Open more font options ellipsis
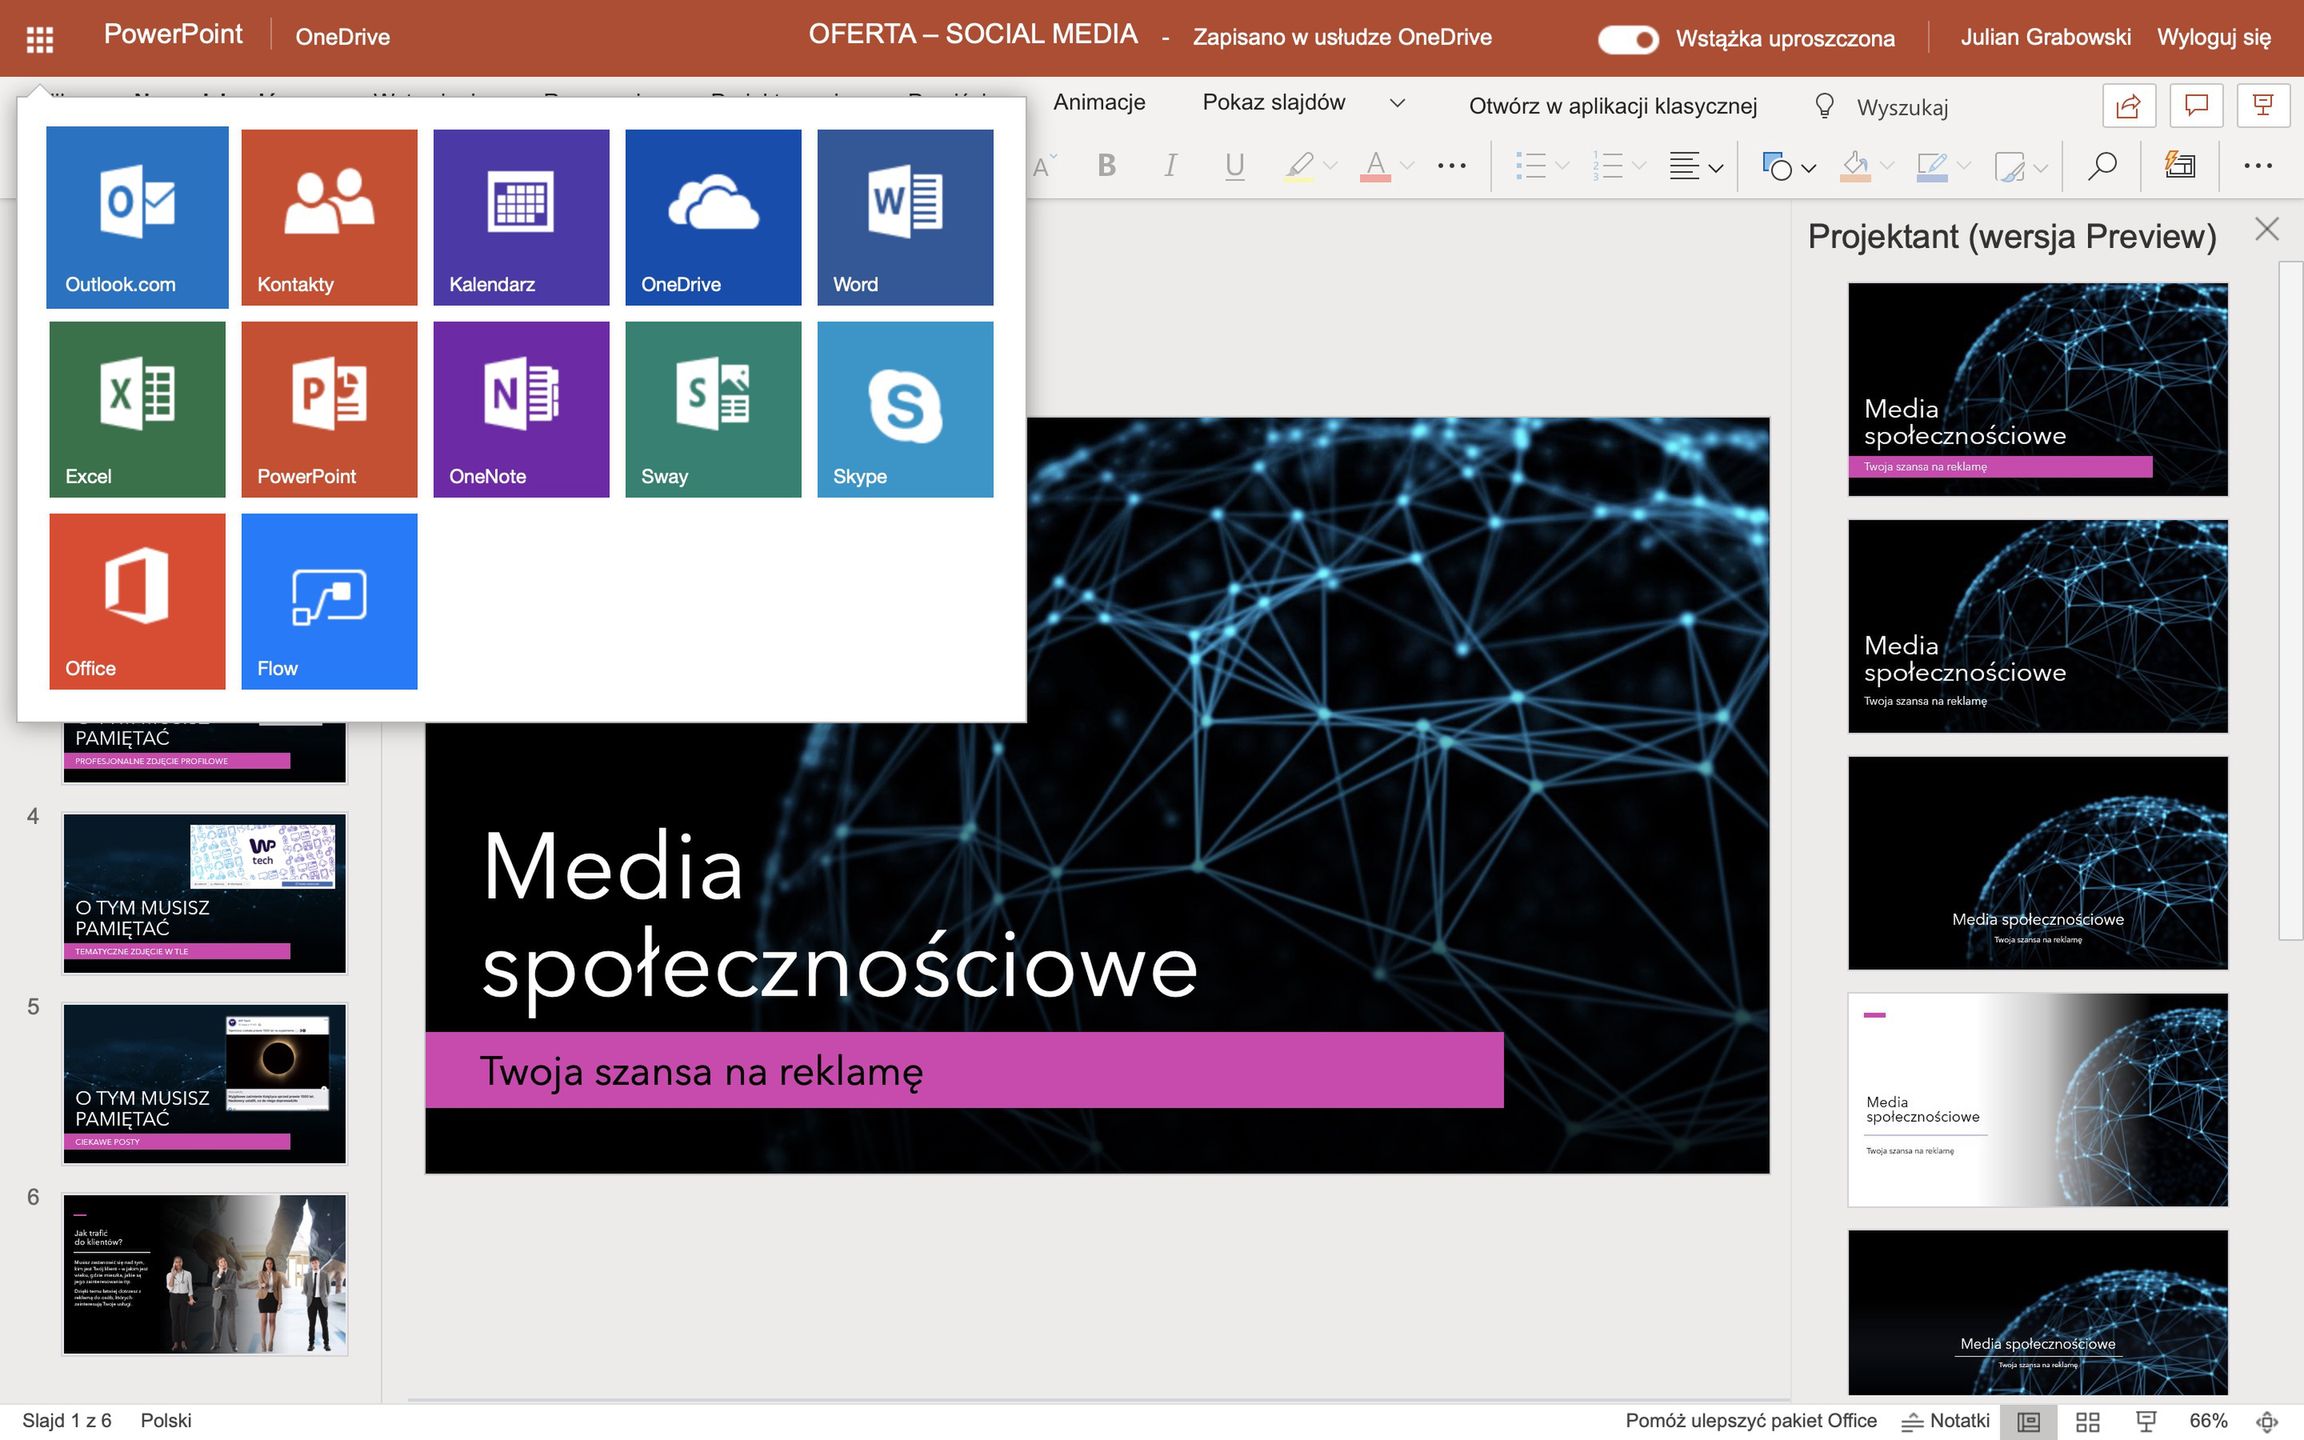 pyautogui.click(x=1451, y=166)
